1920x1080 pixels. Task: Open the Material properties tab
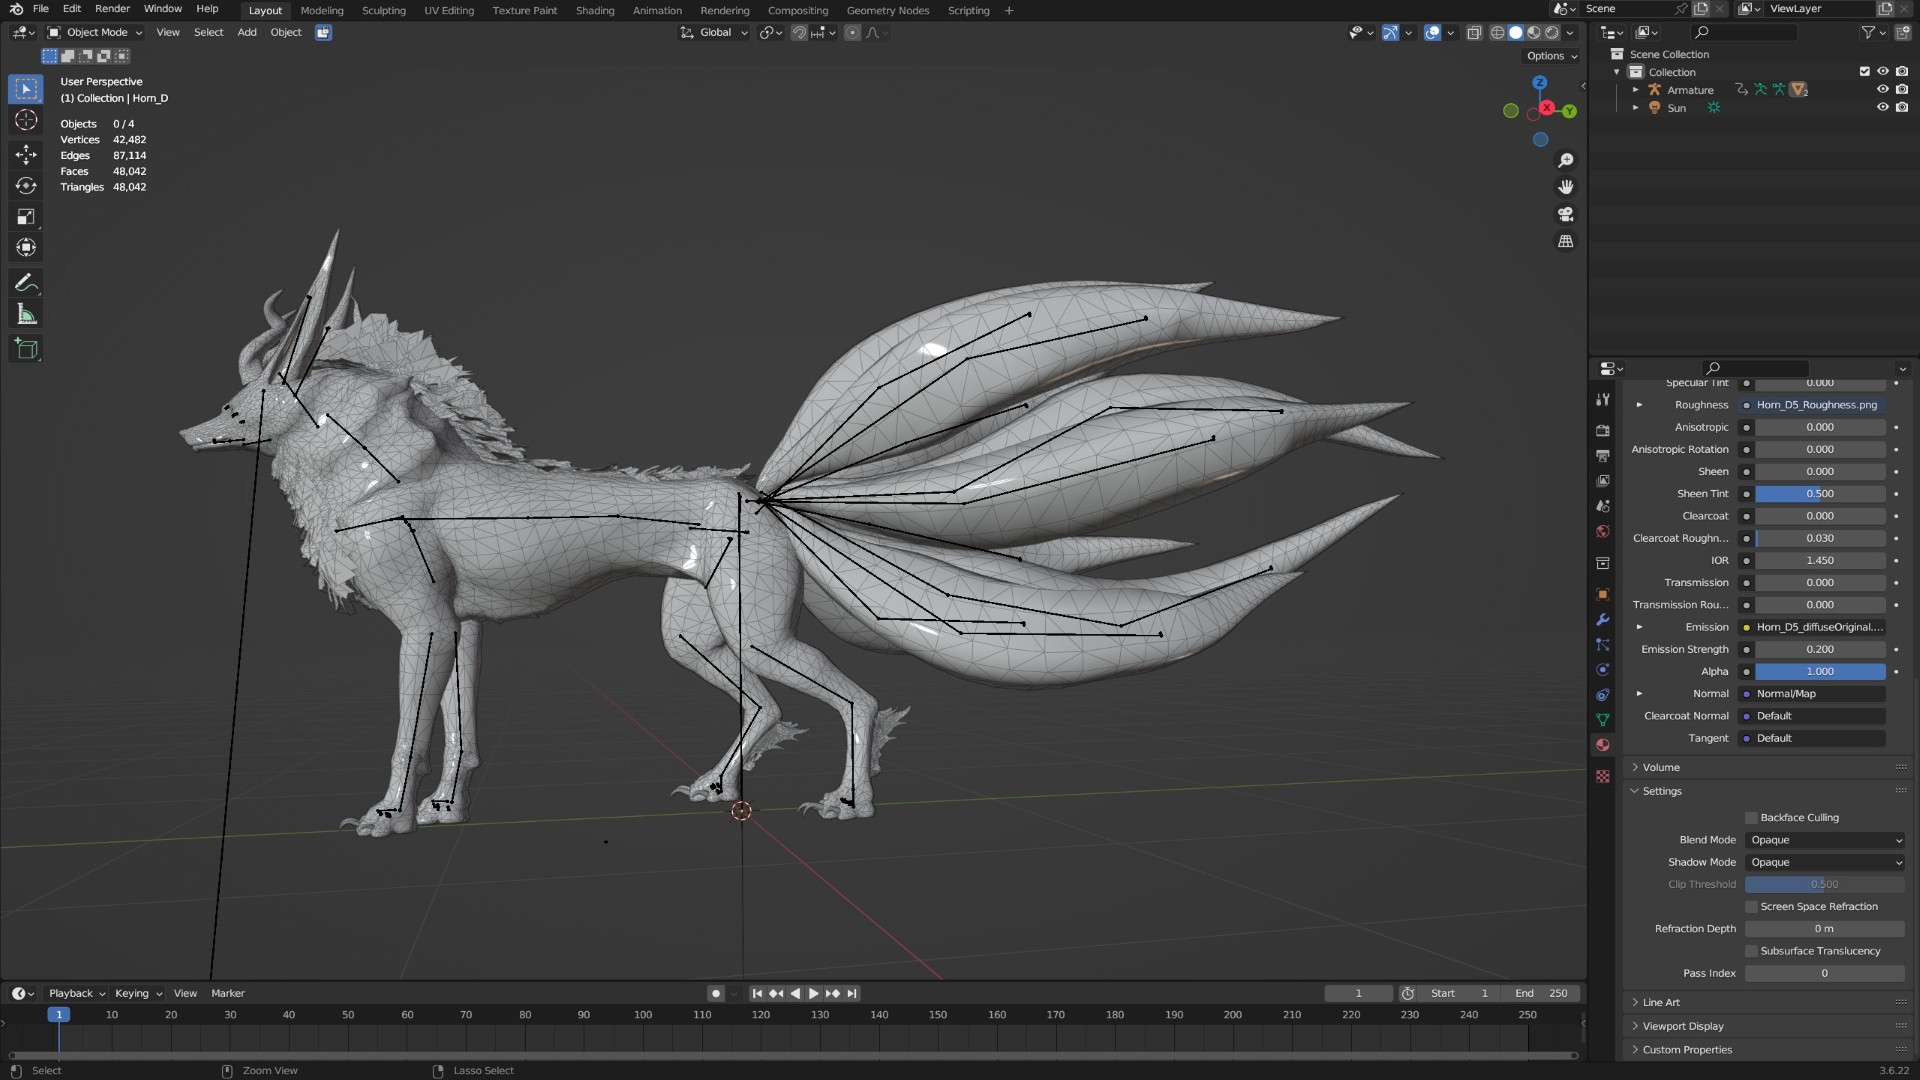coord(1603,745)
